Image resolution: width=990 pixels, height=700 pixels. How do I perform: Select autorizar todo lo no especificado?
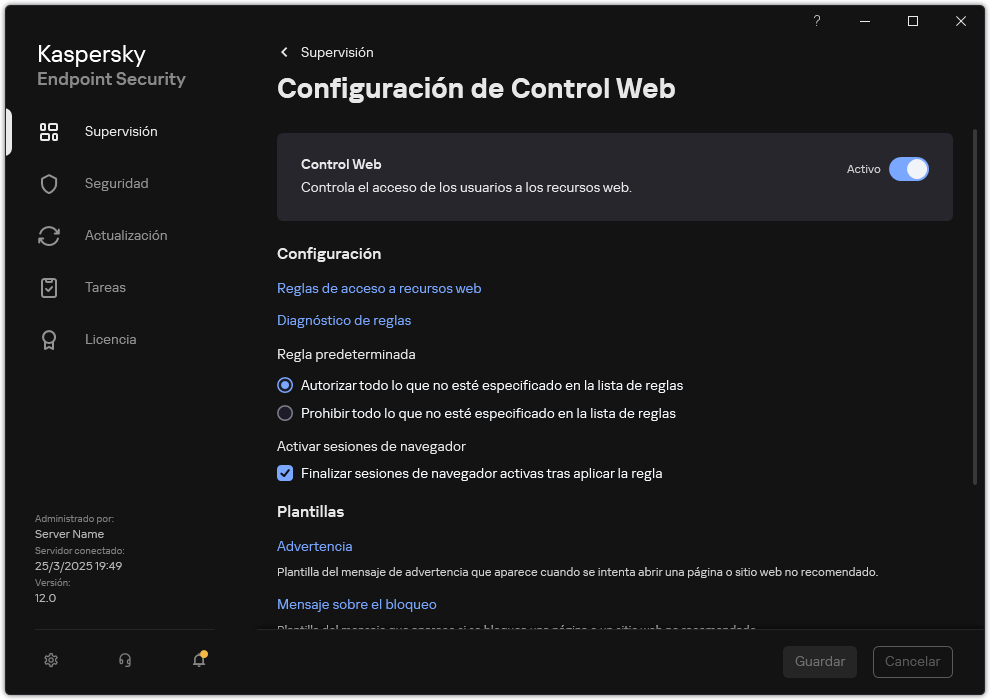[285, 385]
